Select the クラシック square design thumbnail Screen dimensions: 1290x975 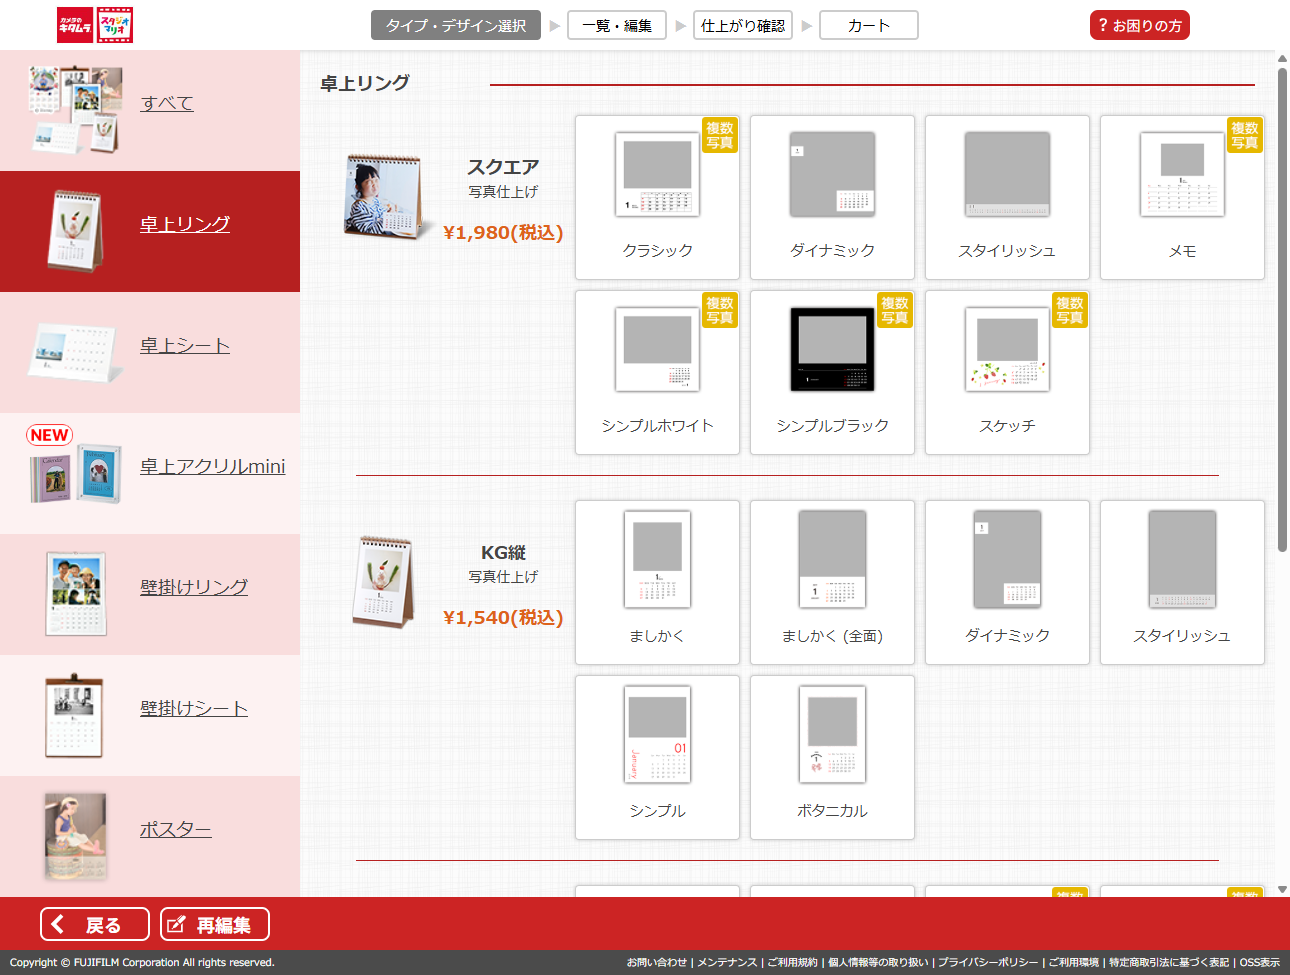pos(657,197)
